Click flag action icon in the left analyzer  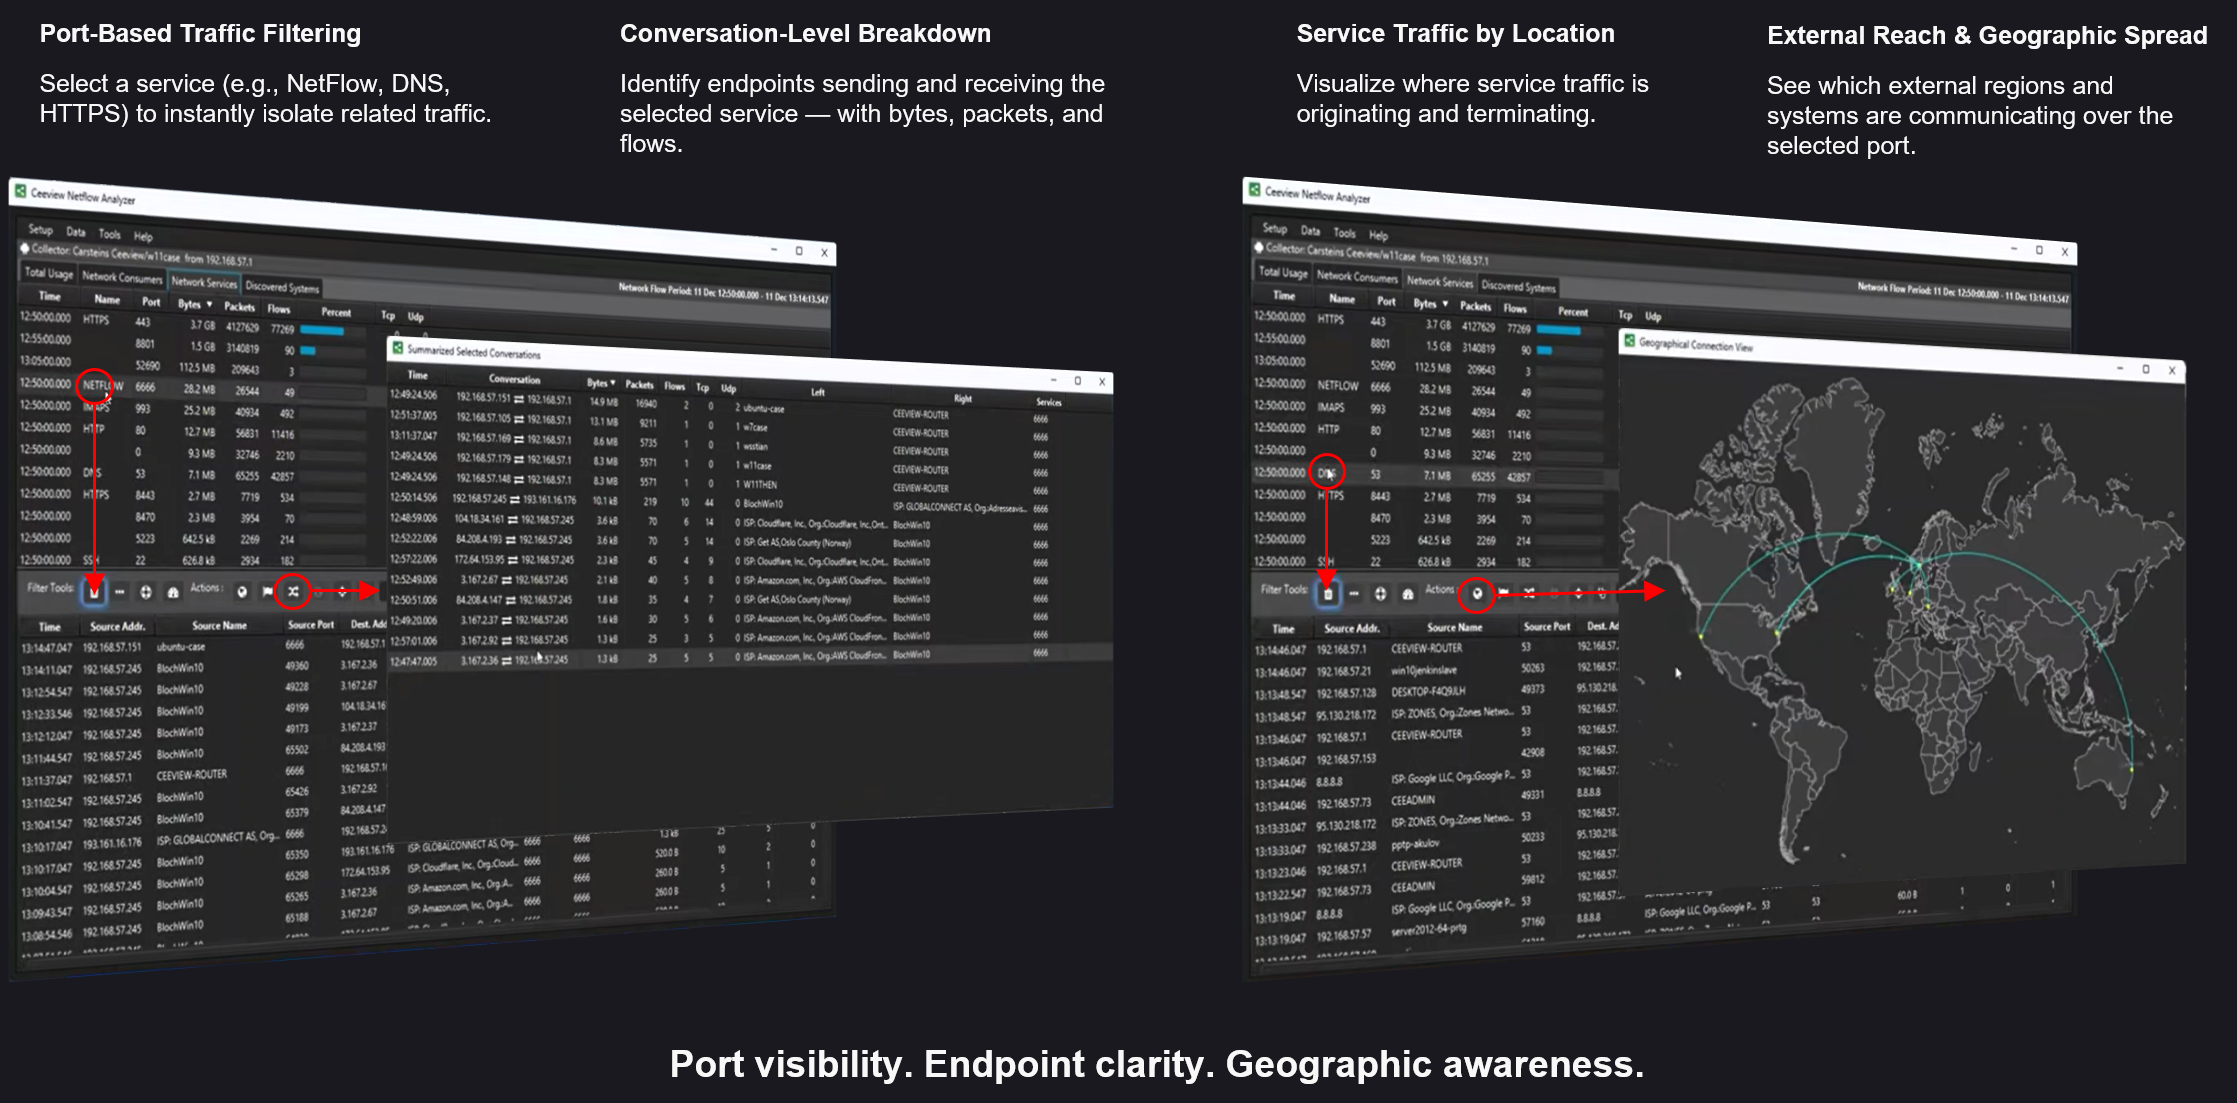click(x=267, y=591)
